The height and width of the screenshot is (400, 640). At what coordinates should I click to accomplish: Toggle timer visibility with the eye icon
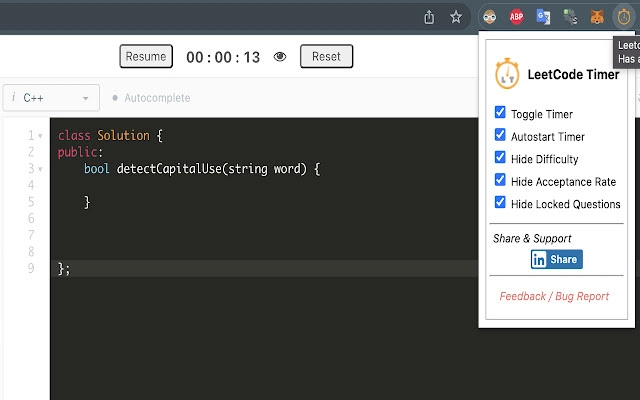[280, 57]
